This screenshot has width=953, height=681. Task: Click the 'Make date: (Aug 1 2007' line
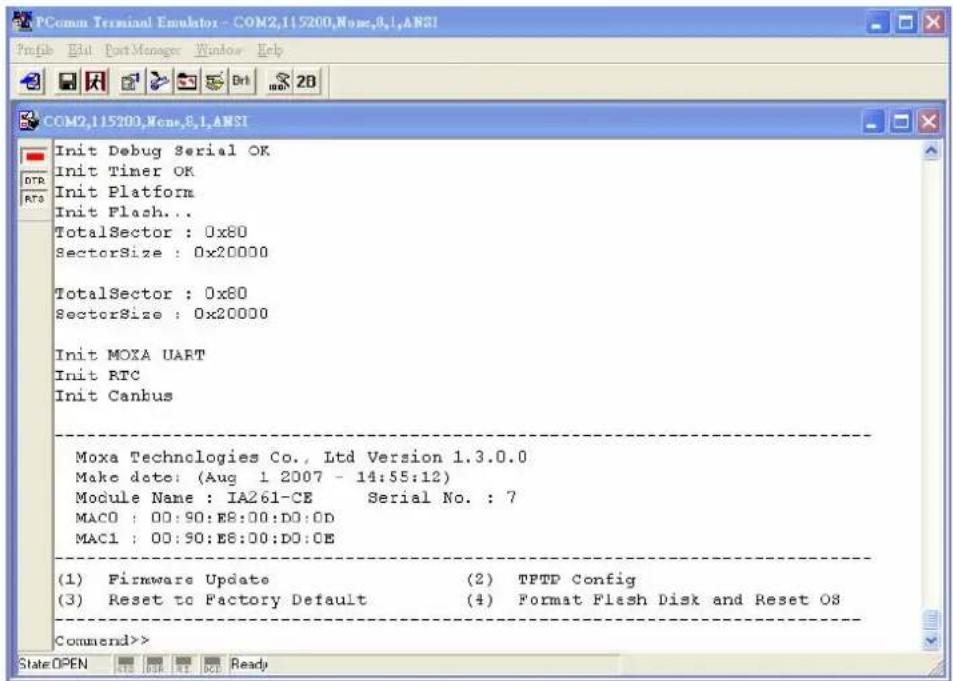pyautogui.click(x=263, y=477)
